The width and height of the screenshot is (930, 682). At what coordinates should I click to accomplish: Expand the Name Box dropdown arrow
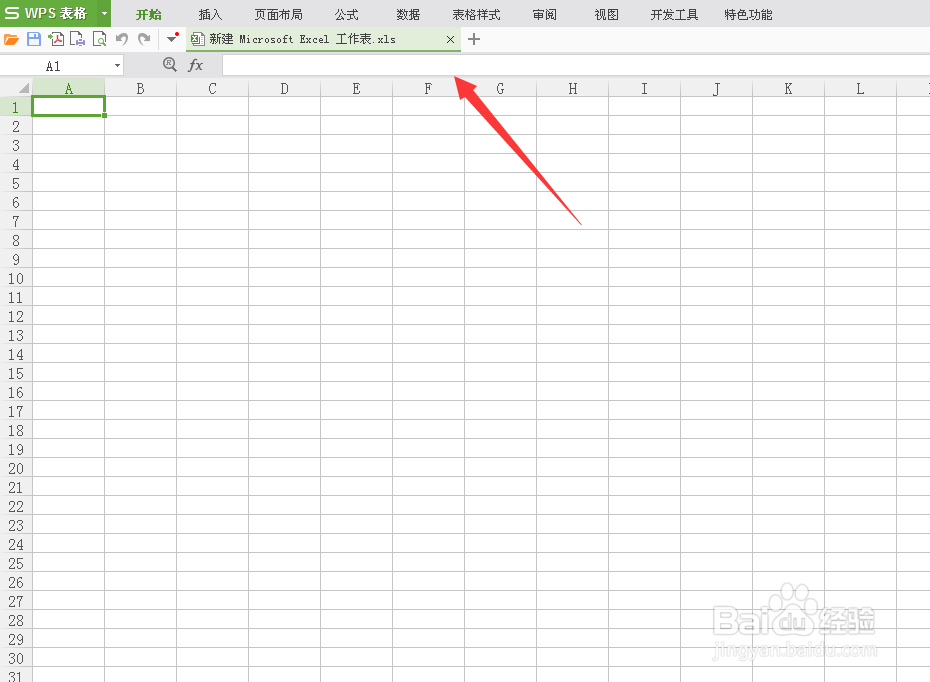[117, 64]
